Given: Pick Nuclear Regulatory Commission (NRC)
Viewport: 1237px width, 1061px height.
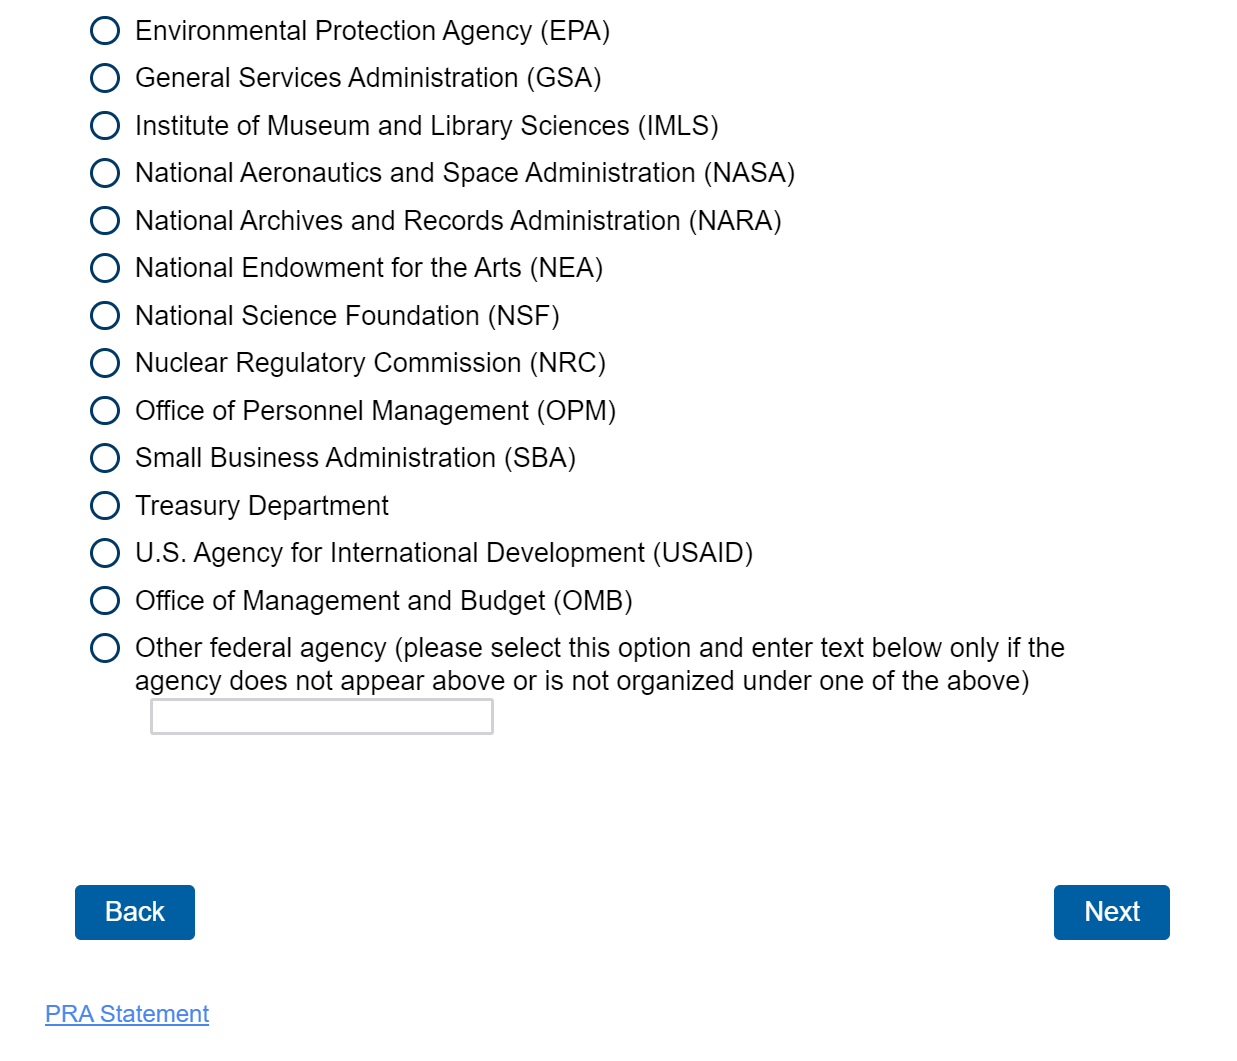Looking at the screenshot, I should click(105, 363).
